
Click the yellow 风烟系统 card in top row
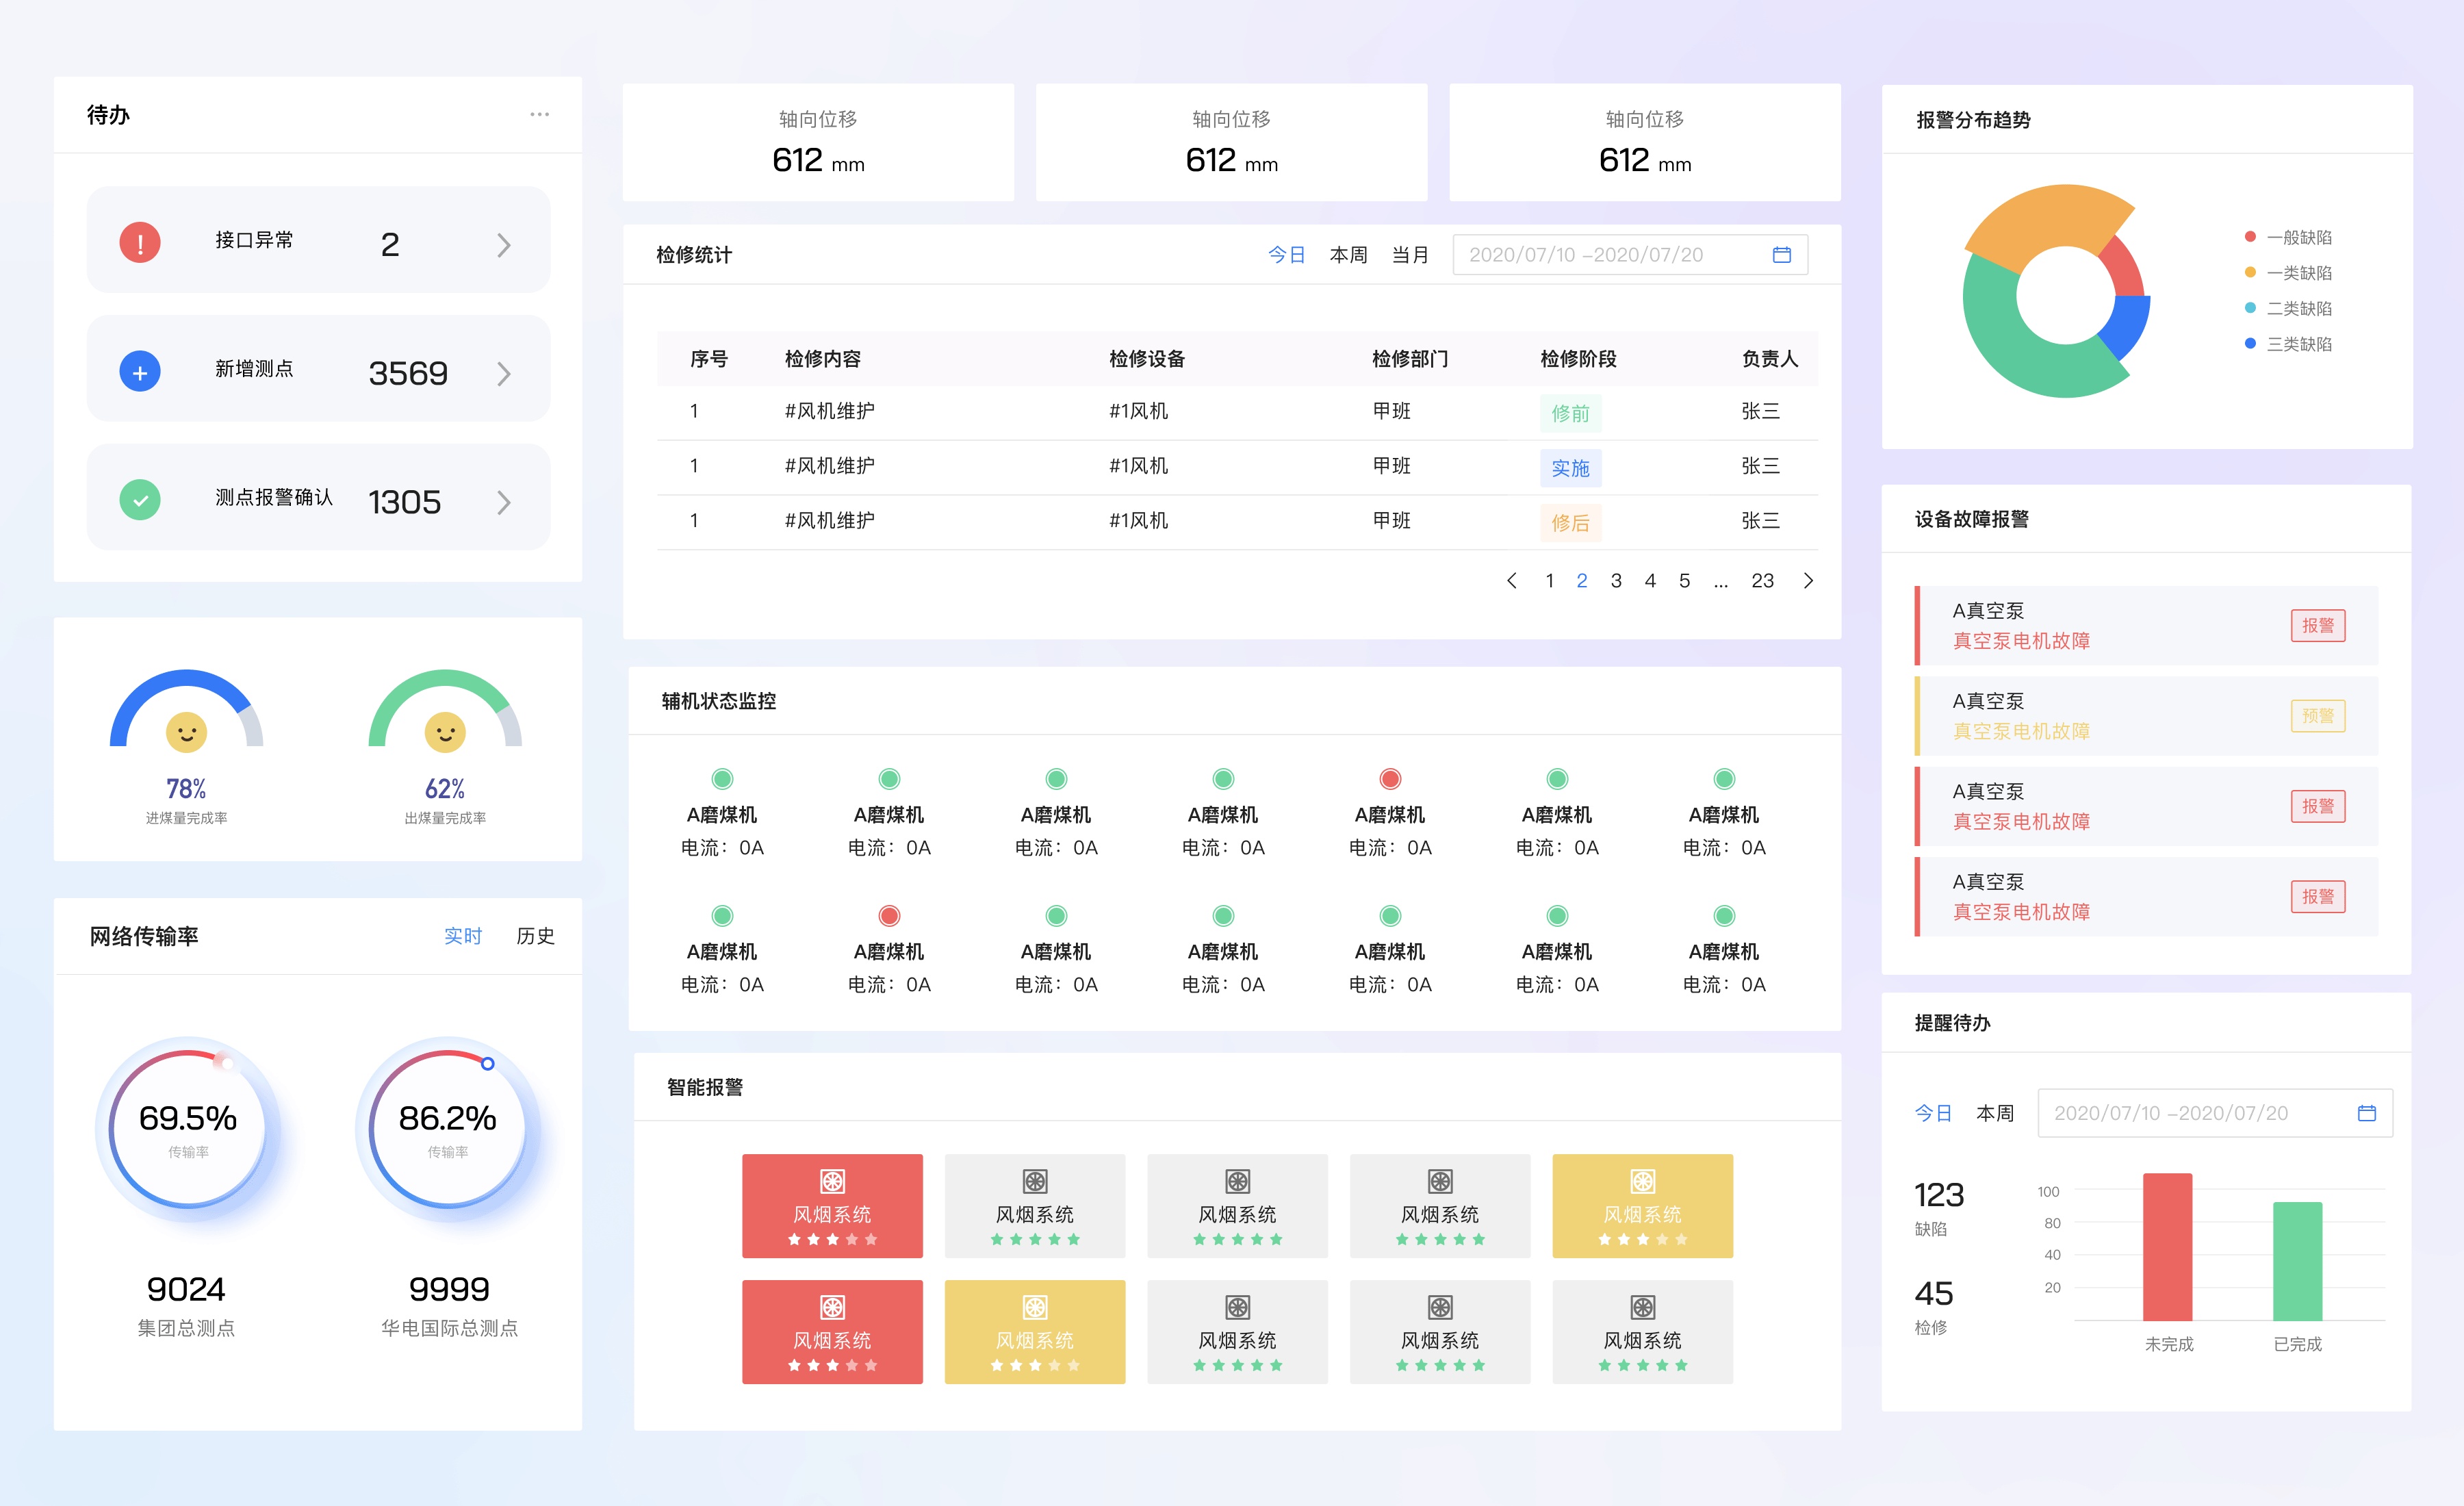point(1641,1205)
